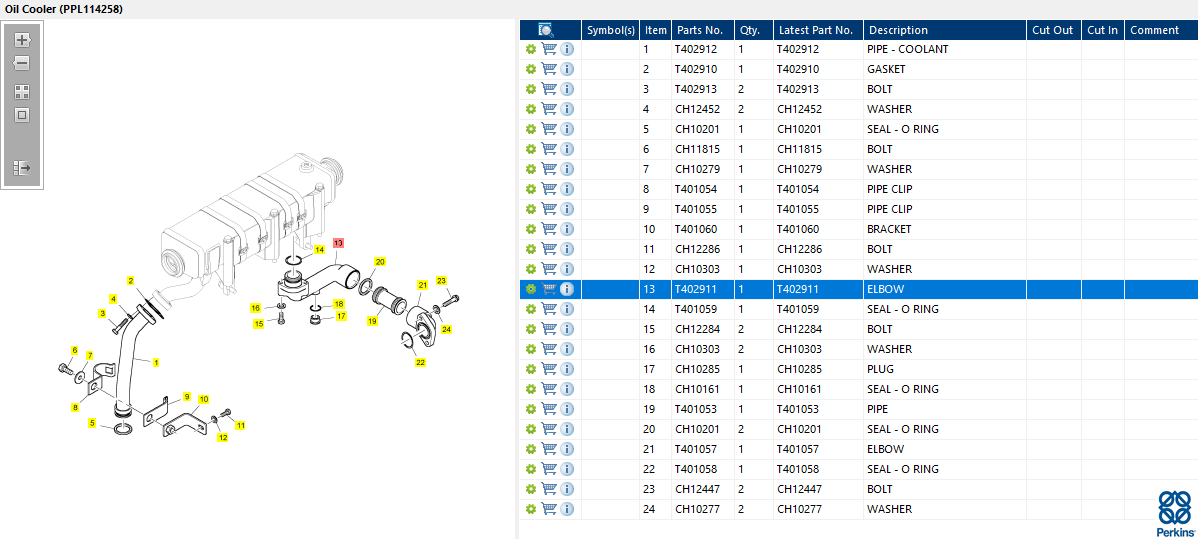
Task: Add PIPE T401053 to cart
Action: [549, 408]
